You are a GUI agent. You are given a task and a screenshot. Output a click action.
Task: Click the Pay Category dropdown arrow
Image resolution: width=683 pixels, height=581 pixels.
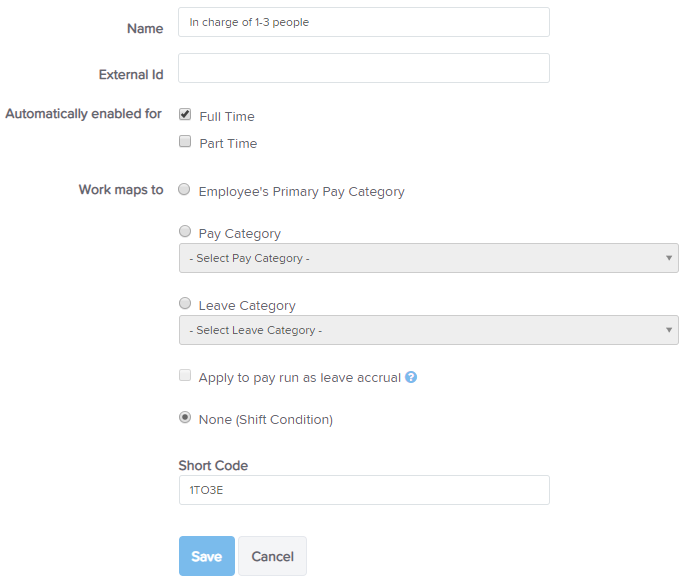669,258
